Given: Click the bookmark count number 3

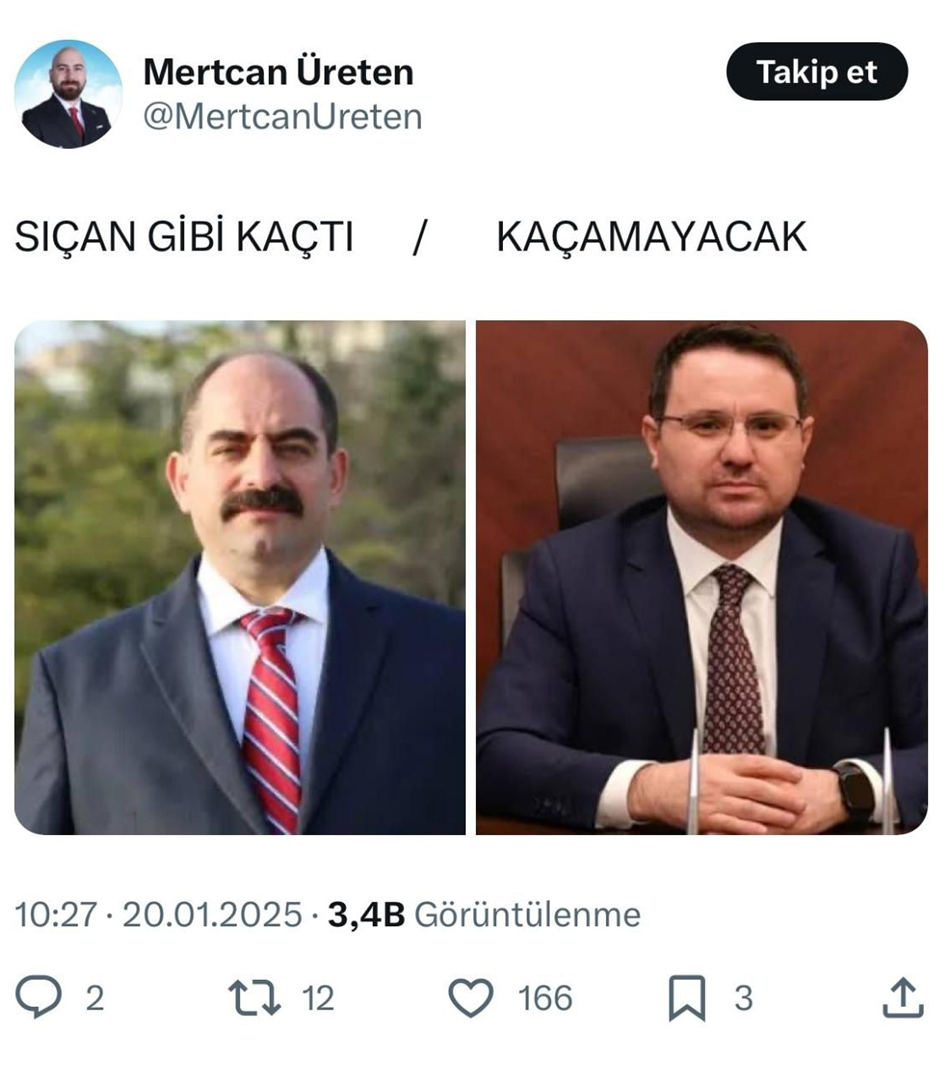Looking at the screenshot, I should pos(744,998).
